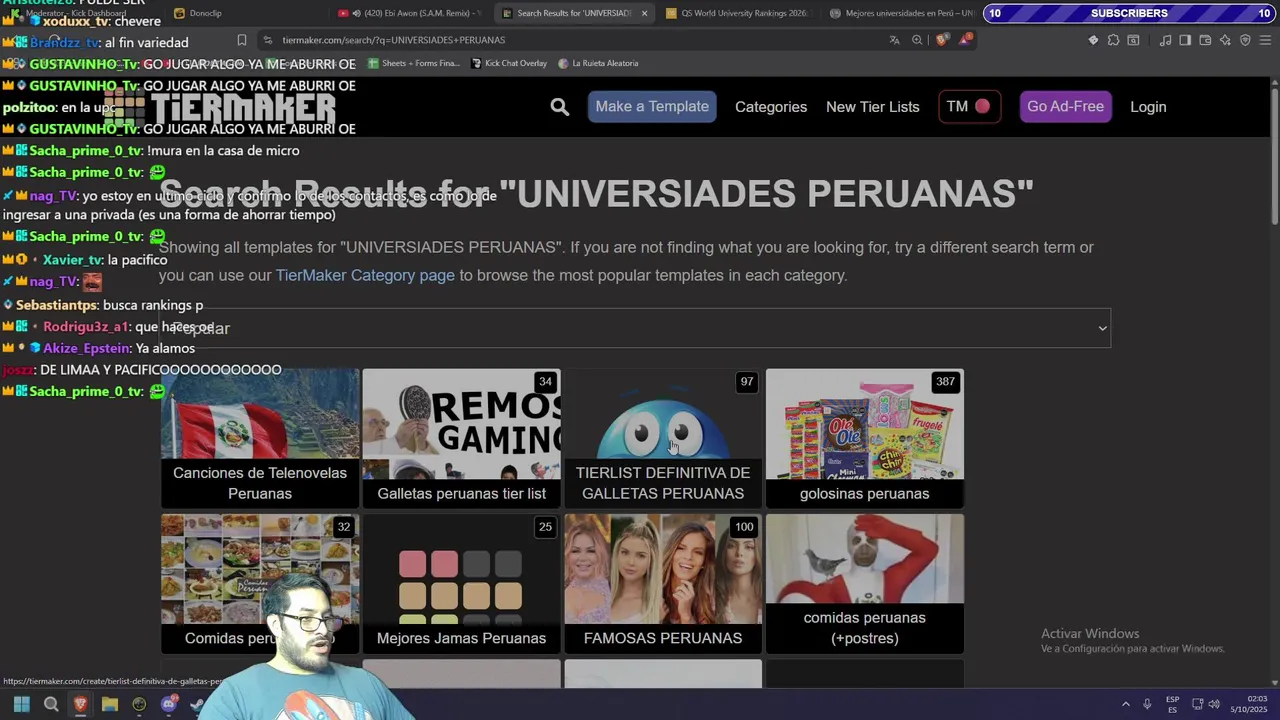
Task: Open Mejores Jamas Peruanas template
Action: coord(462,583)
